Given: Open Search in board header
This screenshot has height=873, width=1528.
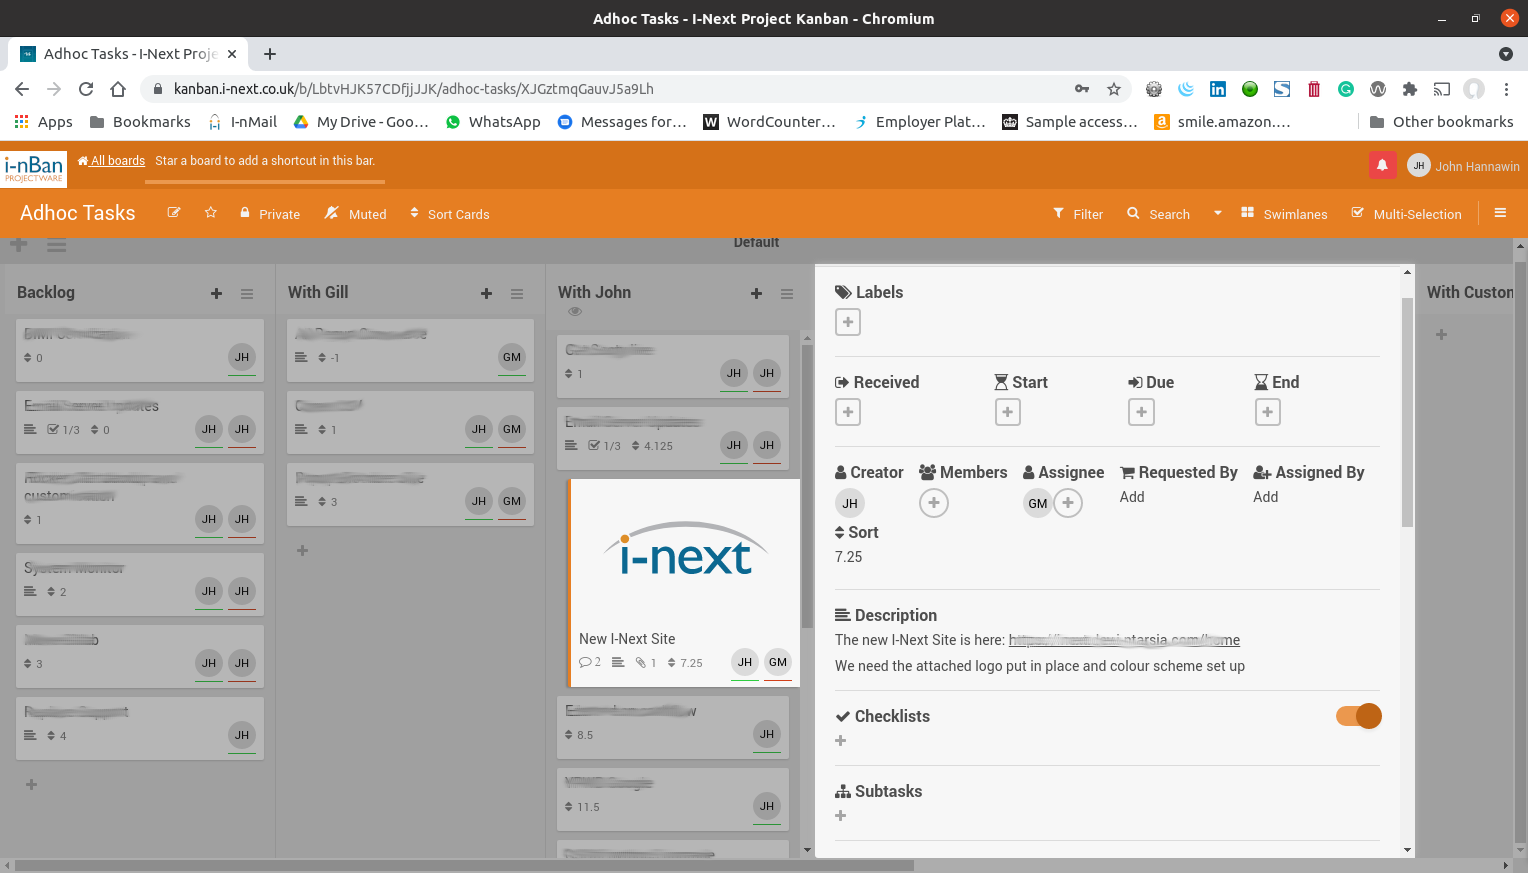Looking at the screenshot, I should point(1158,214).
